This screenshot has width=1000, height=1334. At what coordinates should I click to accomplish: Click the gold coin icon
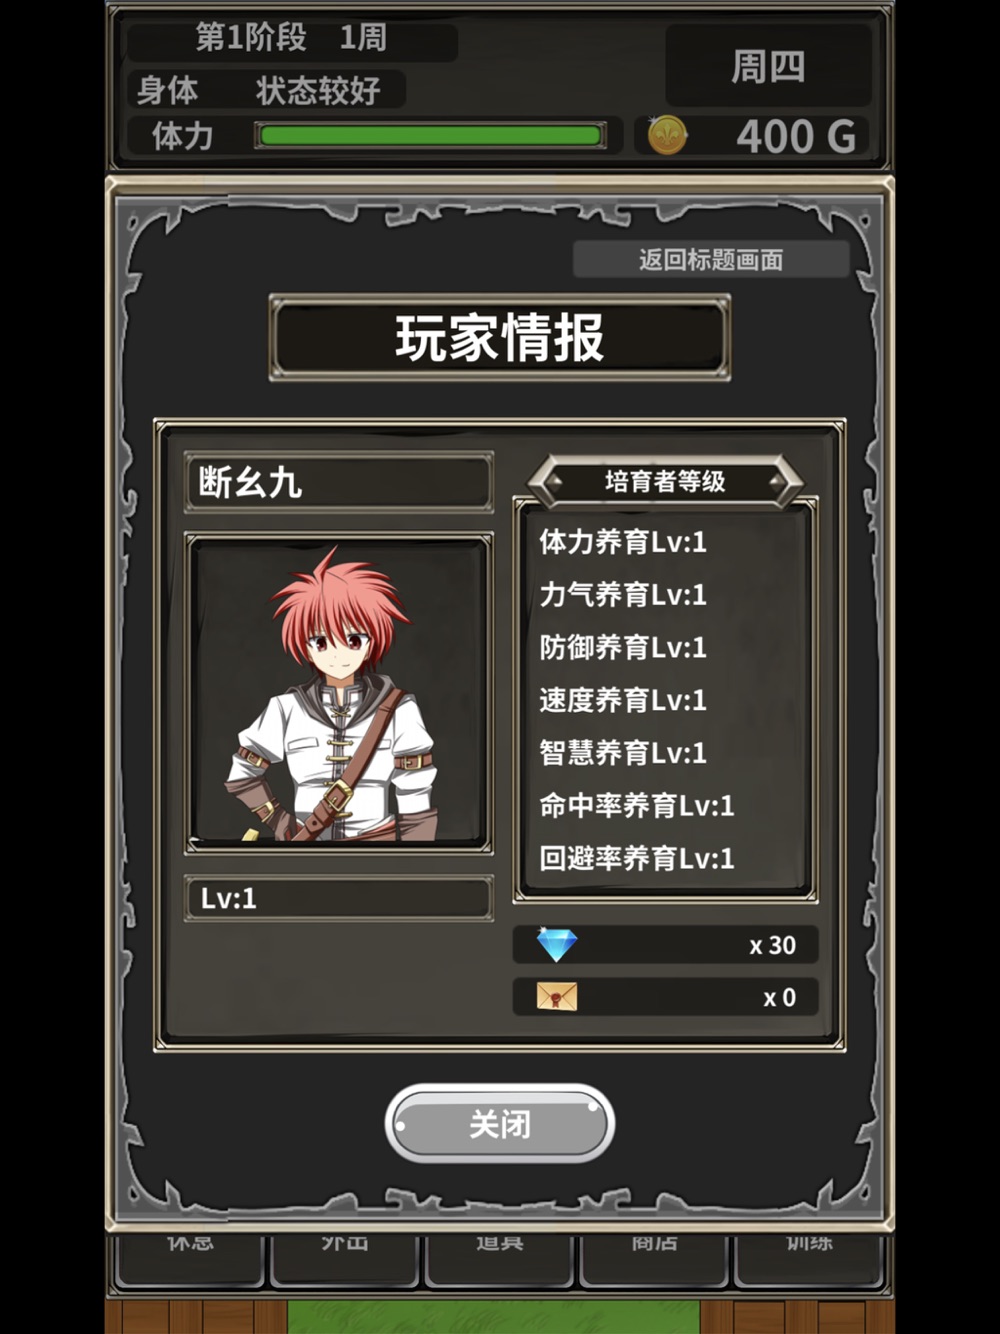pyautogui.click(x=667, y=135)
